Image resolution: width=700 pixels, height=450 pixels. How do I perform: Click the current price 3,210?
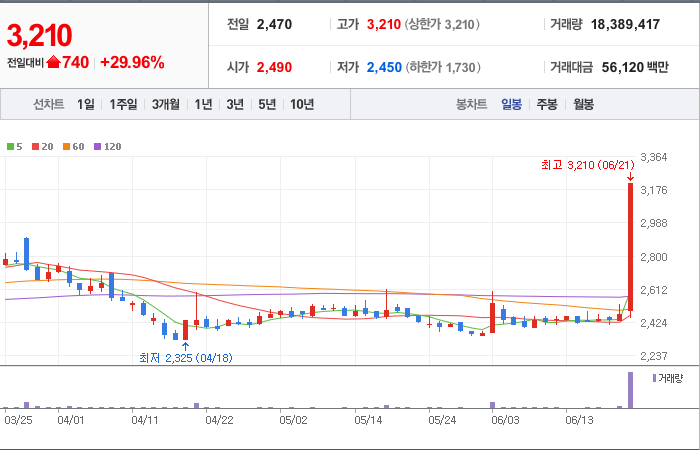(39, 36)
